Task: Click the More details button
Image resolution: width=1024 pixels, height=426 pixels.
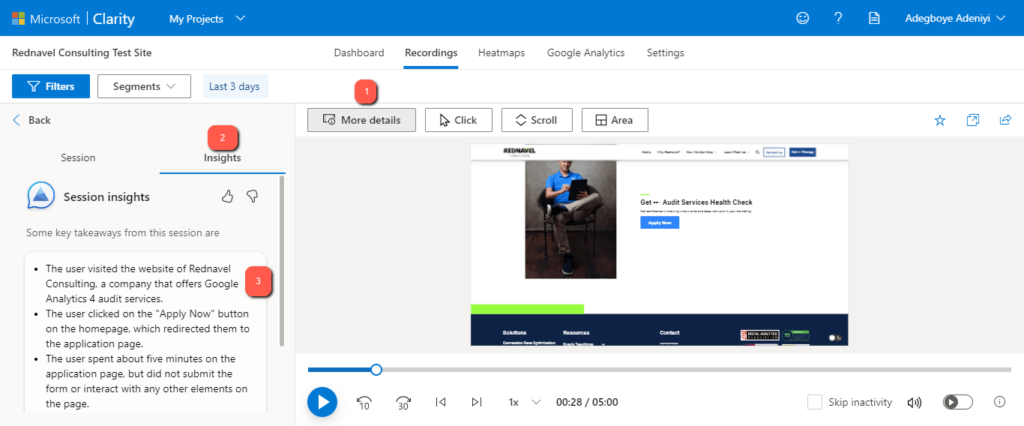Action: pyautogui.click(x=361, y=120)
